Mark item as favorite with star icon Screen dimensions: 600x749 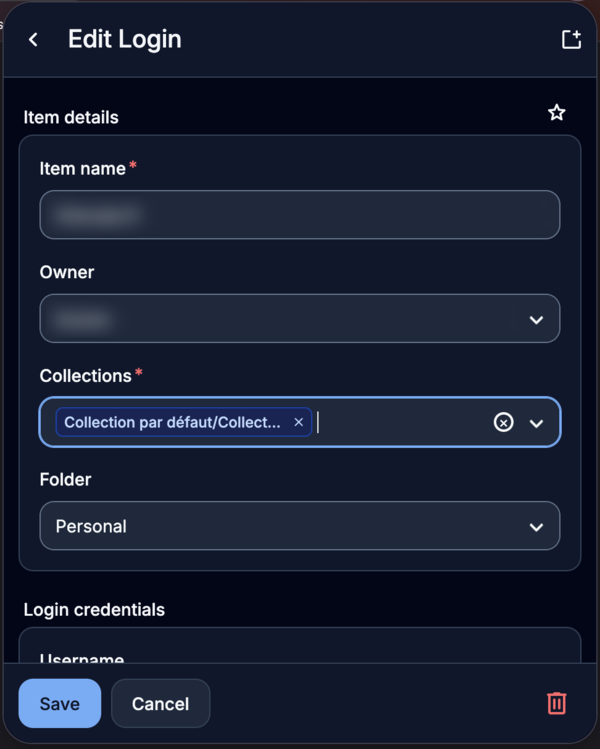[x=557, y=113]
